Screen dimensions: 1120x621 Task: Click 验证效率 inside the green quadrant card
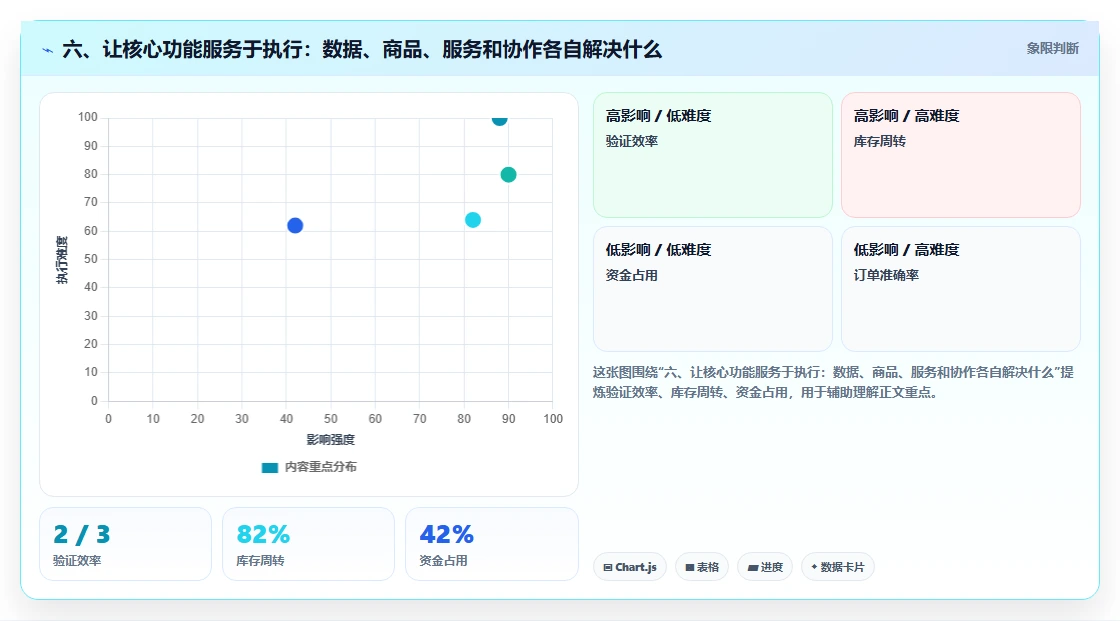coord(631,141)
